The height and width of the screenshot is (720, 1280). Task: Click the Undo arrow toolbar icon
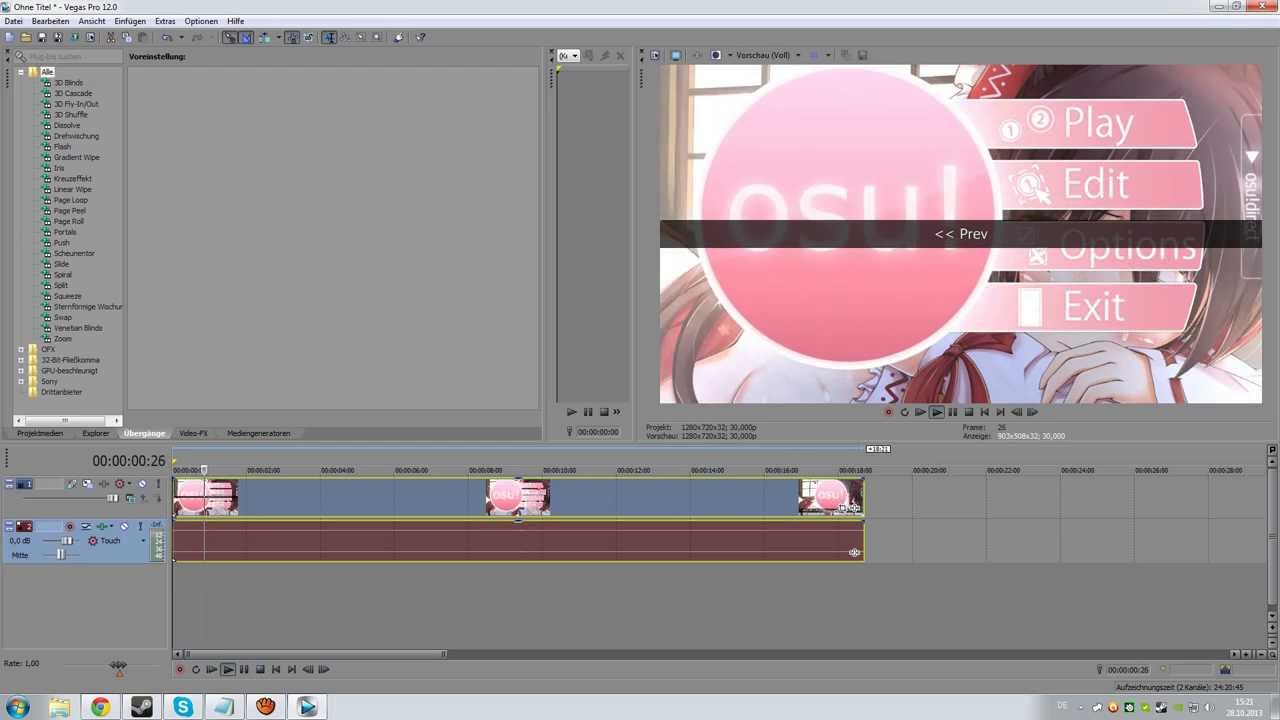(166, 38)
